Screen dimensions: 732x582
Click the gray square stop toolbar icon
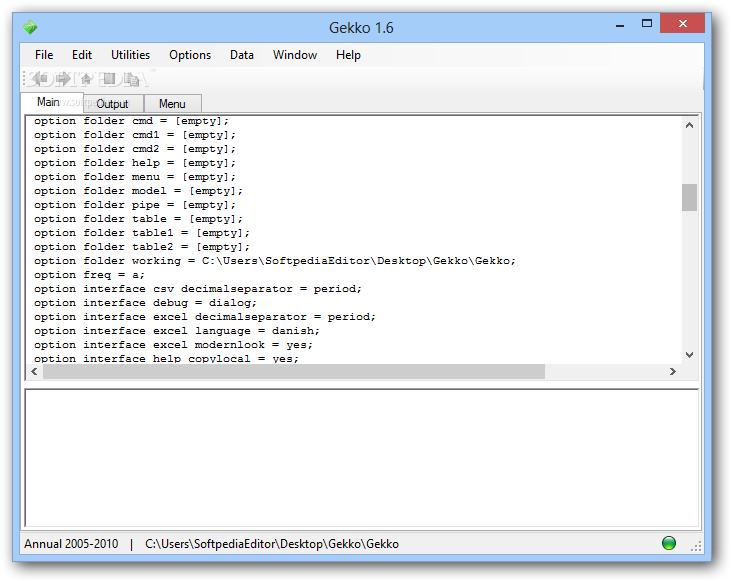tap(109, 79)
